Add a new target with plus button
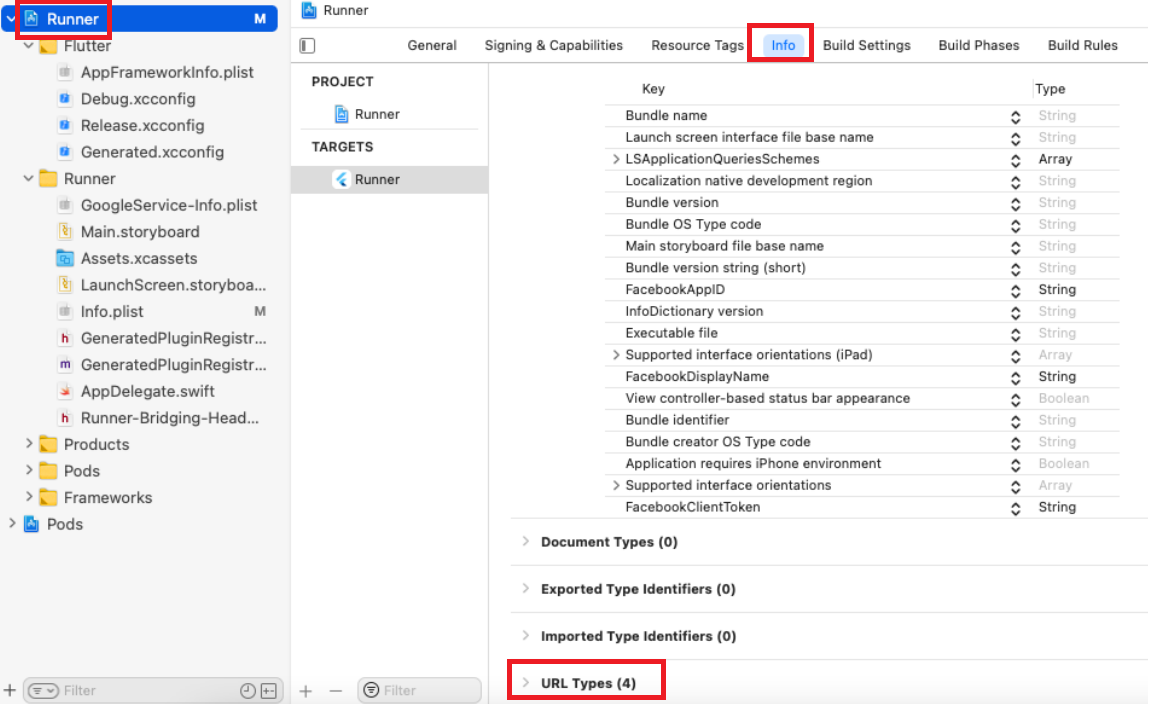The height and width of the screenshot is (704, 1156). click(306, 690)
